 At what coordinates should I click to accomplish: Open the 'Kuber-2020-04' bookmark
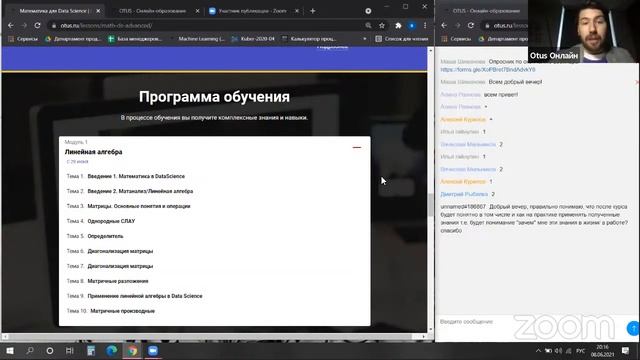coord(253,39)
